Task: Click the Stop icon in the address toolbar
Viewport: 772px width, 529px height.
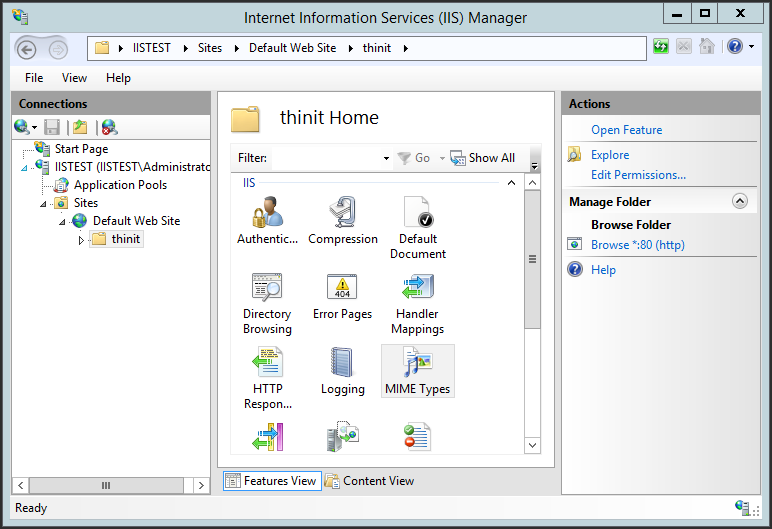Action: point(684,47)
